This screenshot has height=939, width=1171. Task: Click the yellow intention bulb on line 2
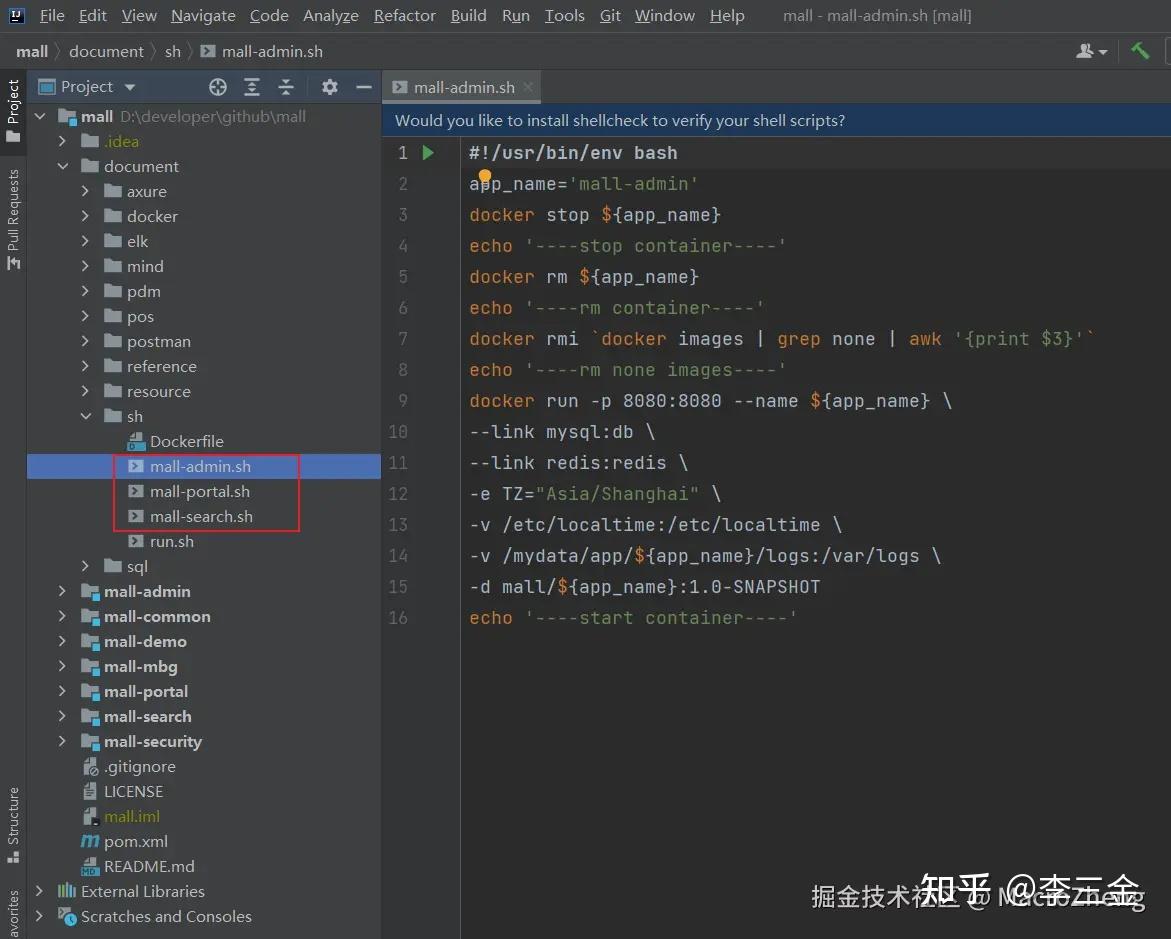485,176
